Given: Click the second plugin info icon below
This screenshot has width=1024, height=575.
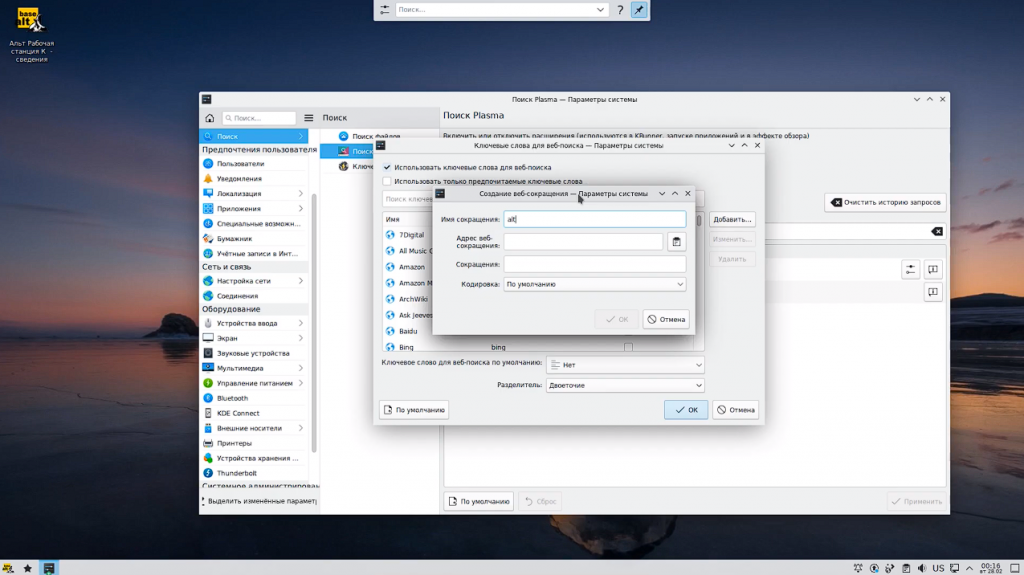Looking at the screenshot, I should coord(933,292).
